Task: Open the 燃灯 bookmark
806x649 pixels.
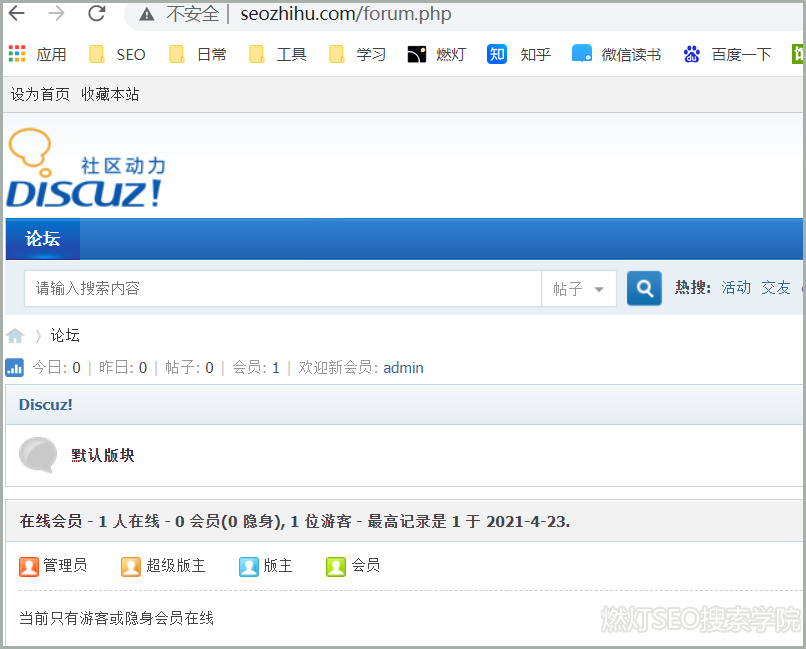Action: pyautogui.click(x=436, y=54)
